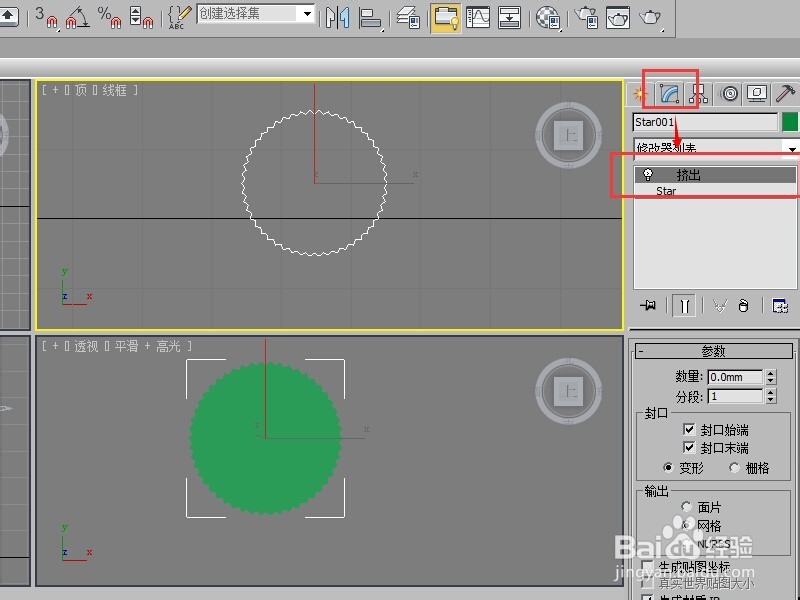Open Render Setup teapot icon
The height and width of the screenshot is (600, 800).
[x=586, y=17]
